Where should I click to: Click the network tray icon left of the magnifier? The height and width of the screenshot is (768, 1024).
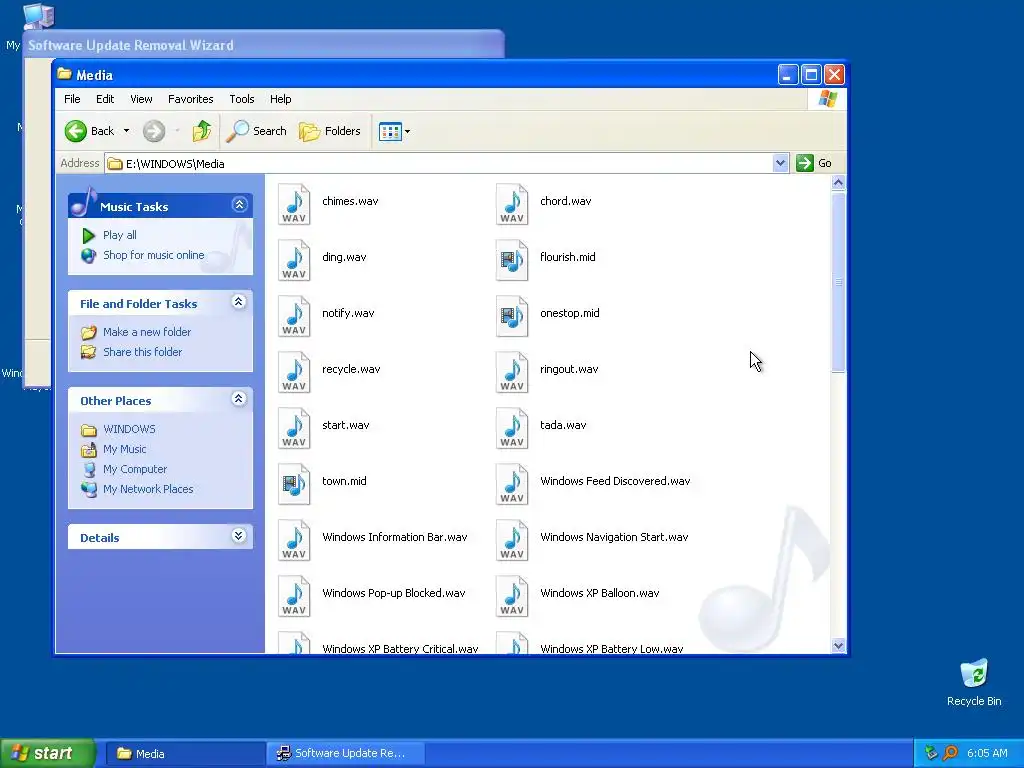point(931,754)
